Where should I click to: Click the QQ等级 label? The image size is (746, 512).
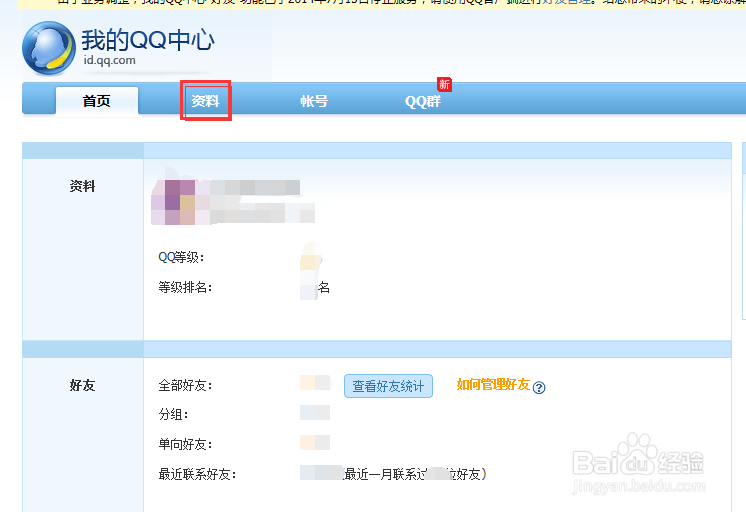click(x=181, y=257)
